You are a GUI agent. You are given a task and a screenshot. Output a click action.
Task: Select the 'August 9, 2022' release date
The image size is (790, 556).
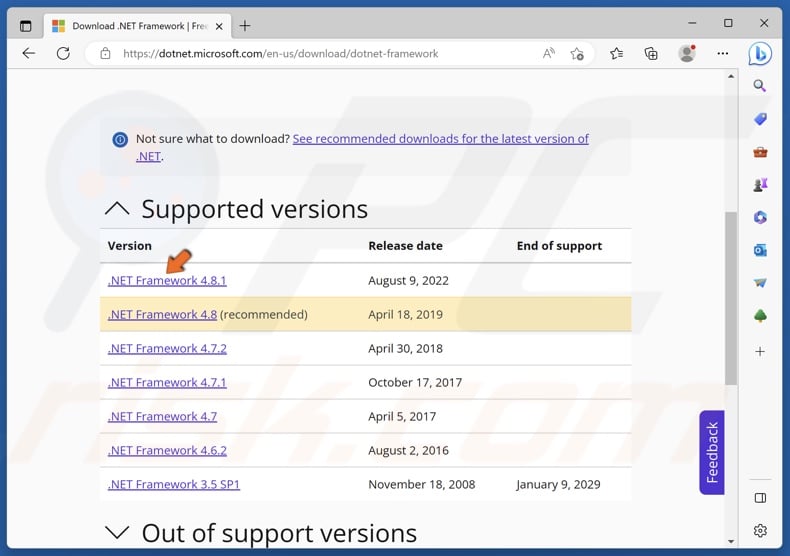[408, 281]
